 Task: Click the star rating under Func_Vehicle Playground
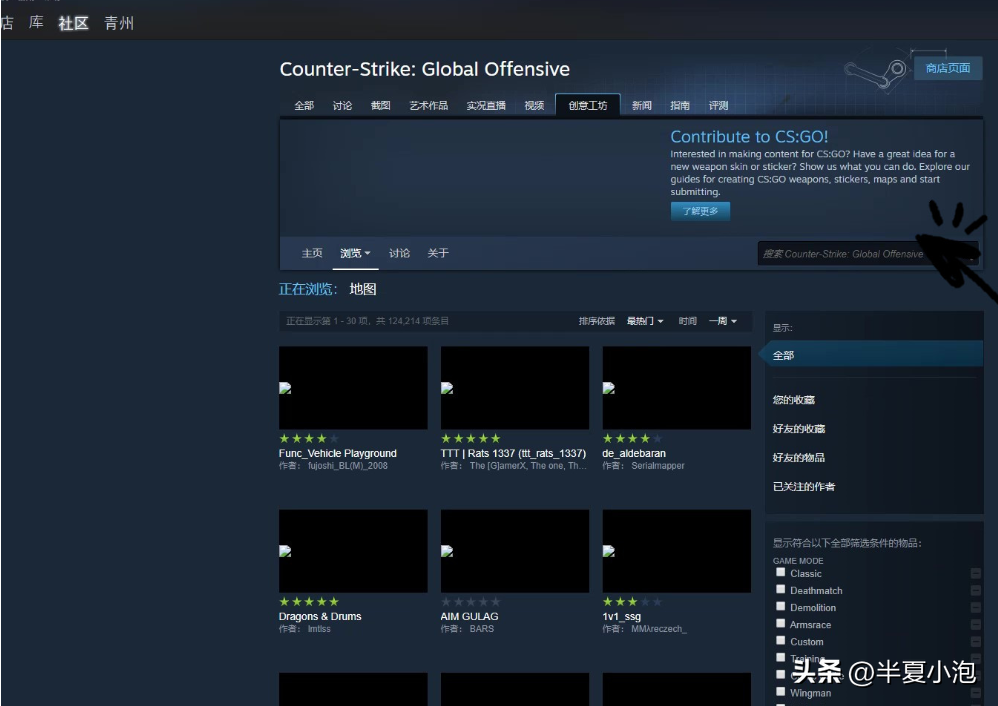(309, 439)
